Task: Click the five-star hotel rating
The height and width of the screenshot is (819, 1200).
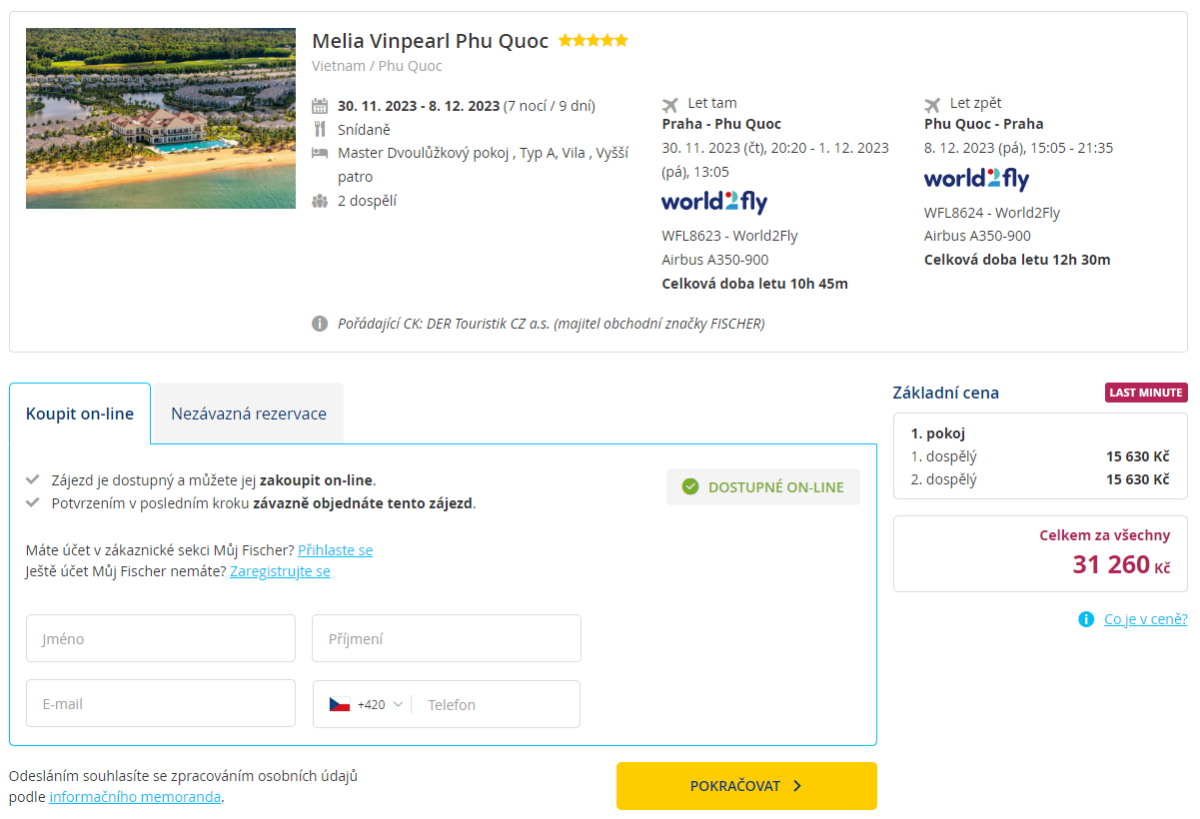Action: click(593, 41)
